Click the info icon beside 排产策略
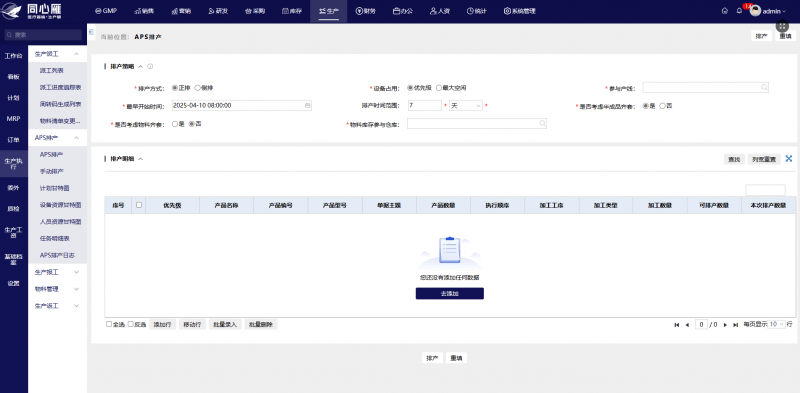Viewport: 800px width, 393px height. tap(150, 66)
